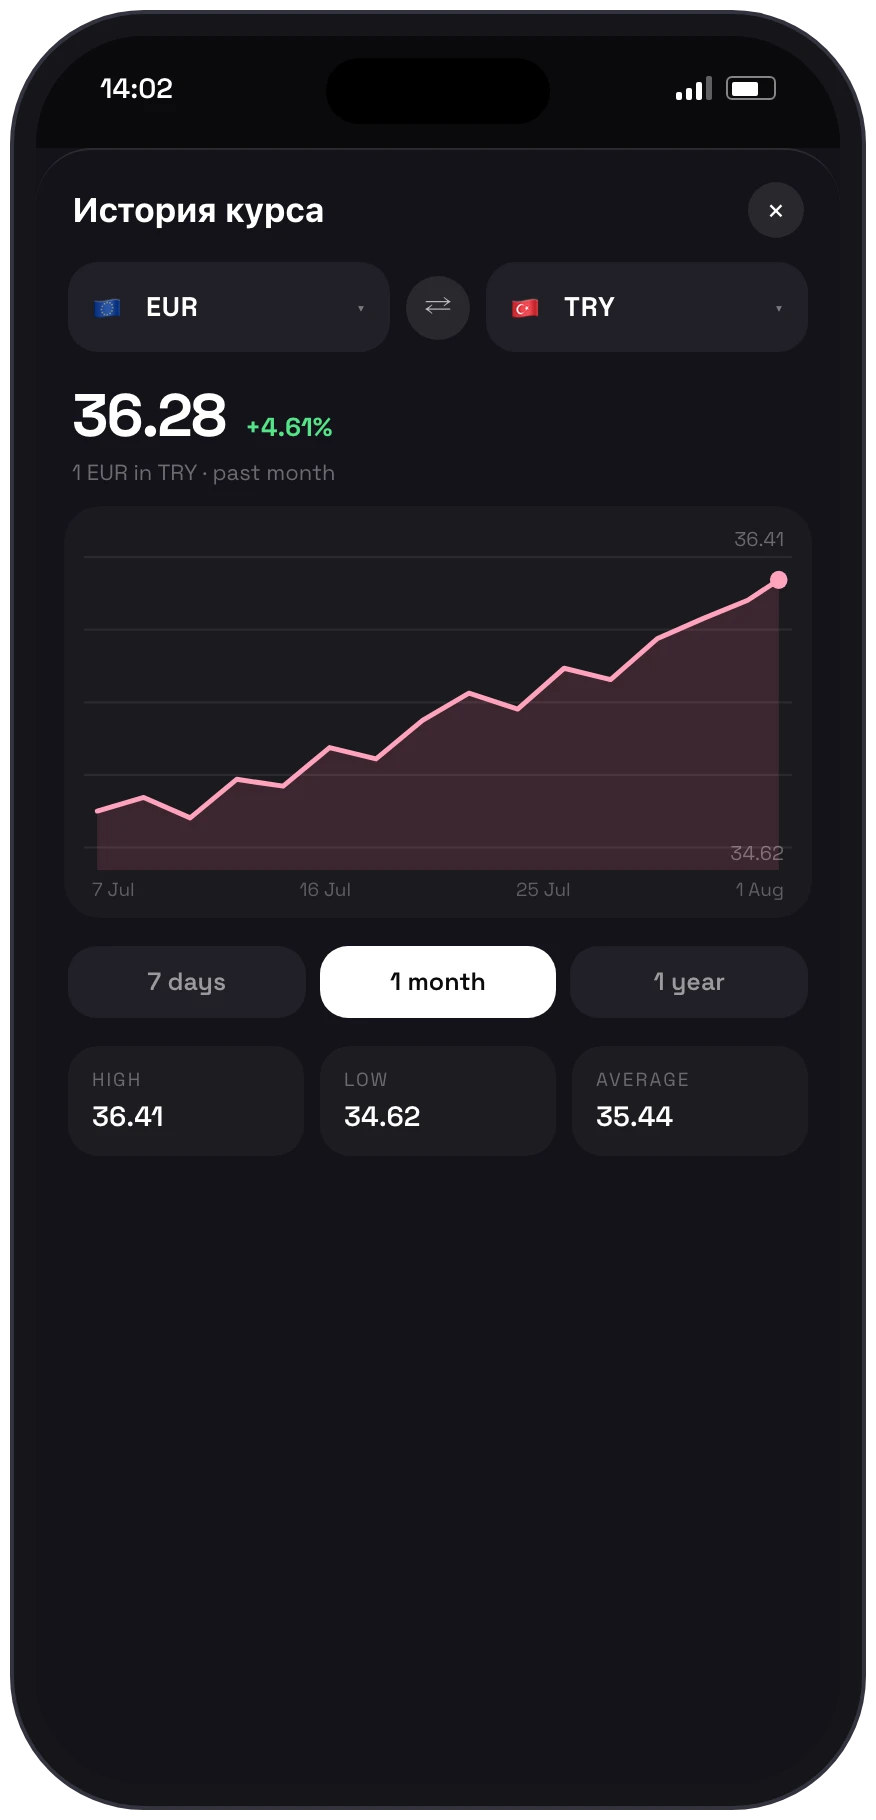Viewport: 876px width, 1820px height.
Task: Open the TRY currency dropdown
Action: (x=647, y=307)
